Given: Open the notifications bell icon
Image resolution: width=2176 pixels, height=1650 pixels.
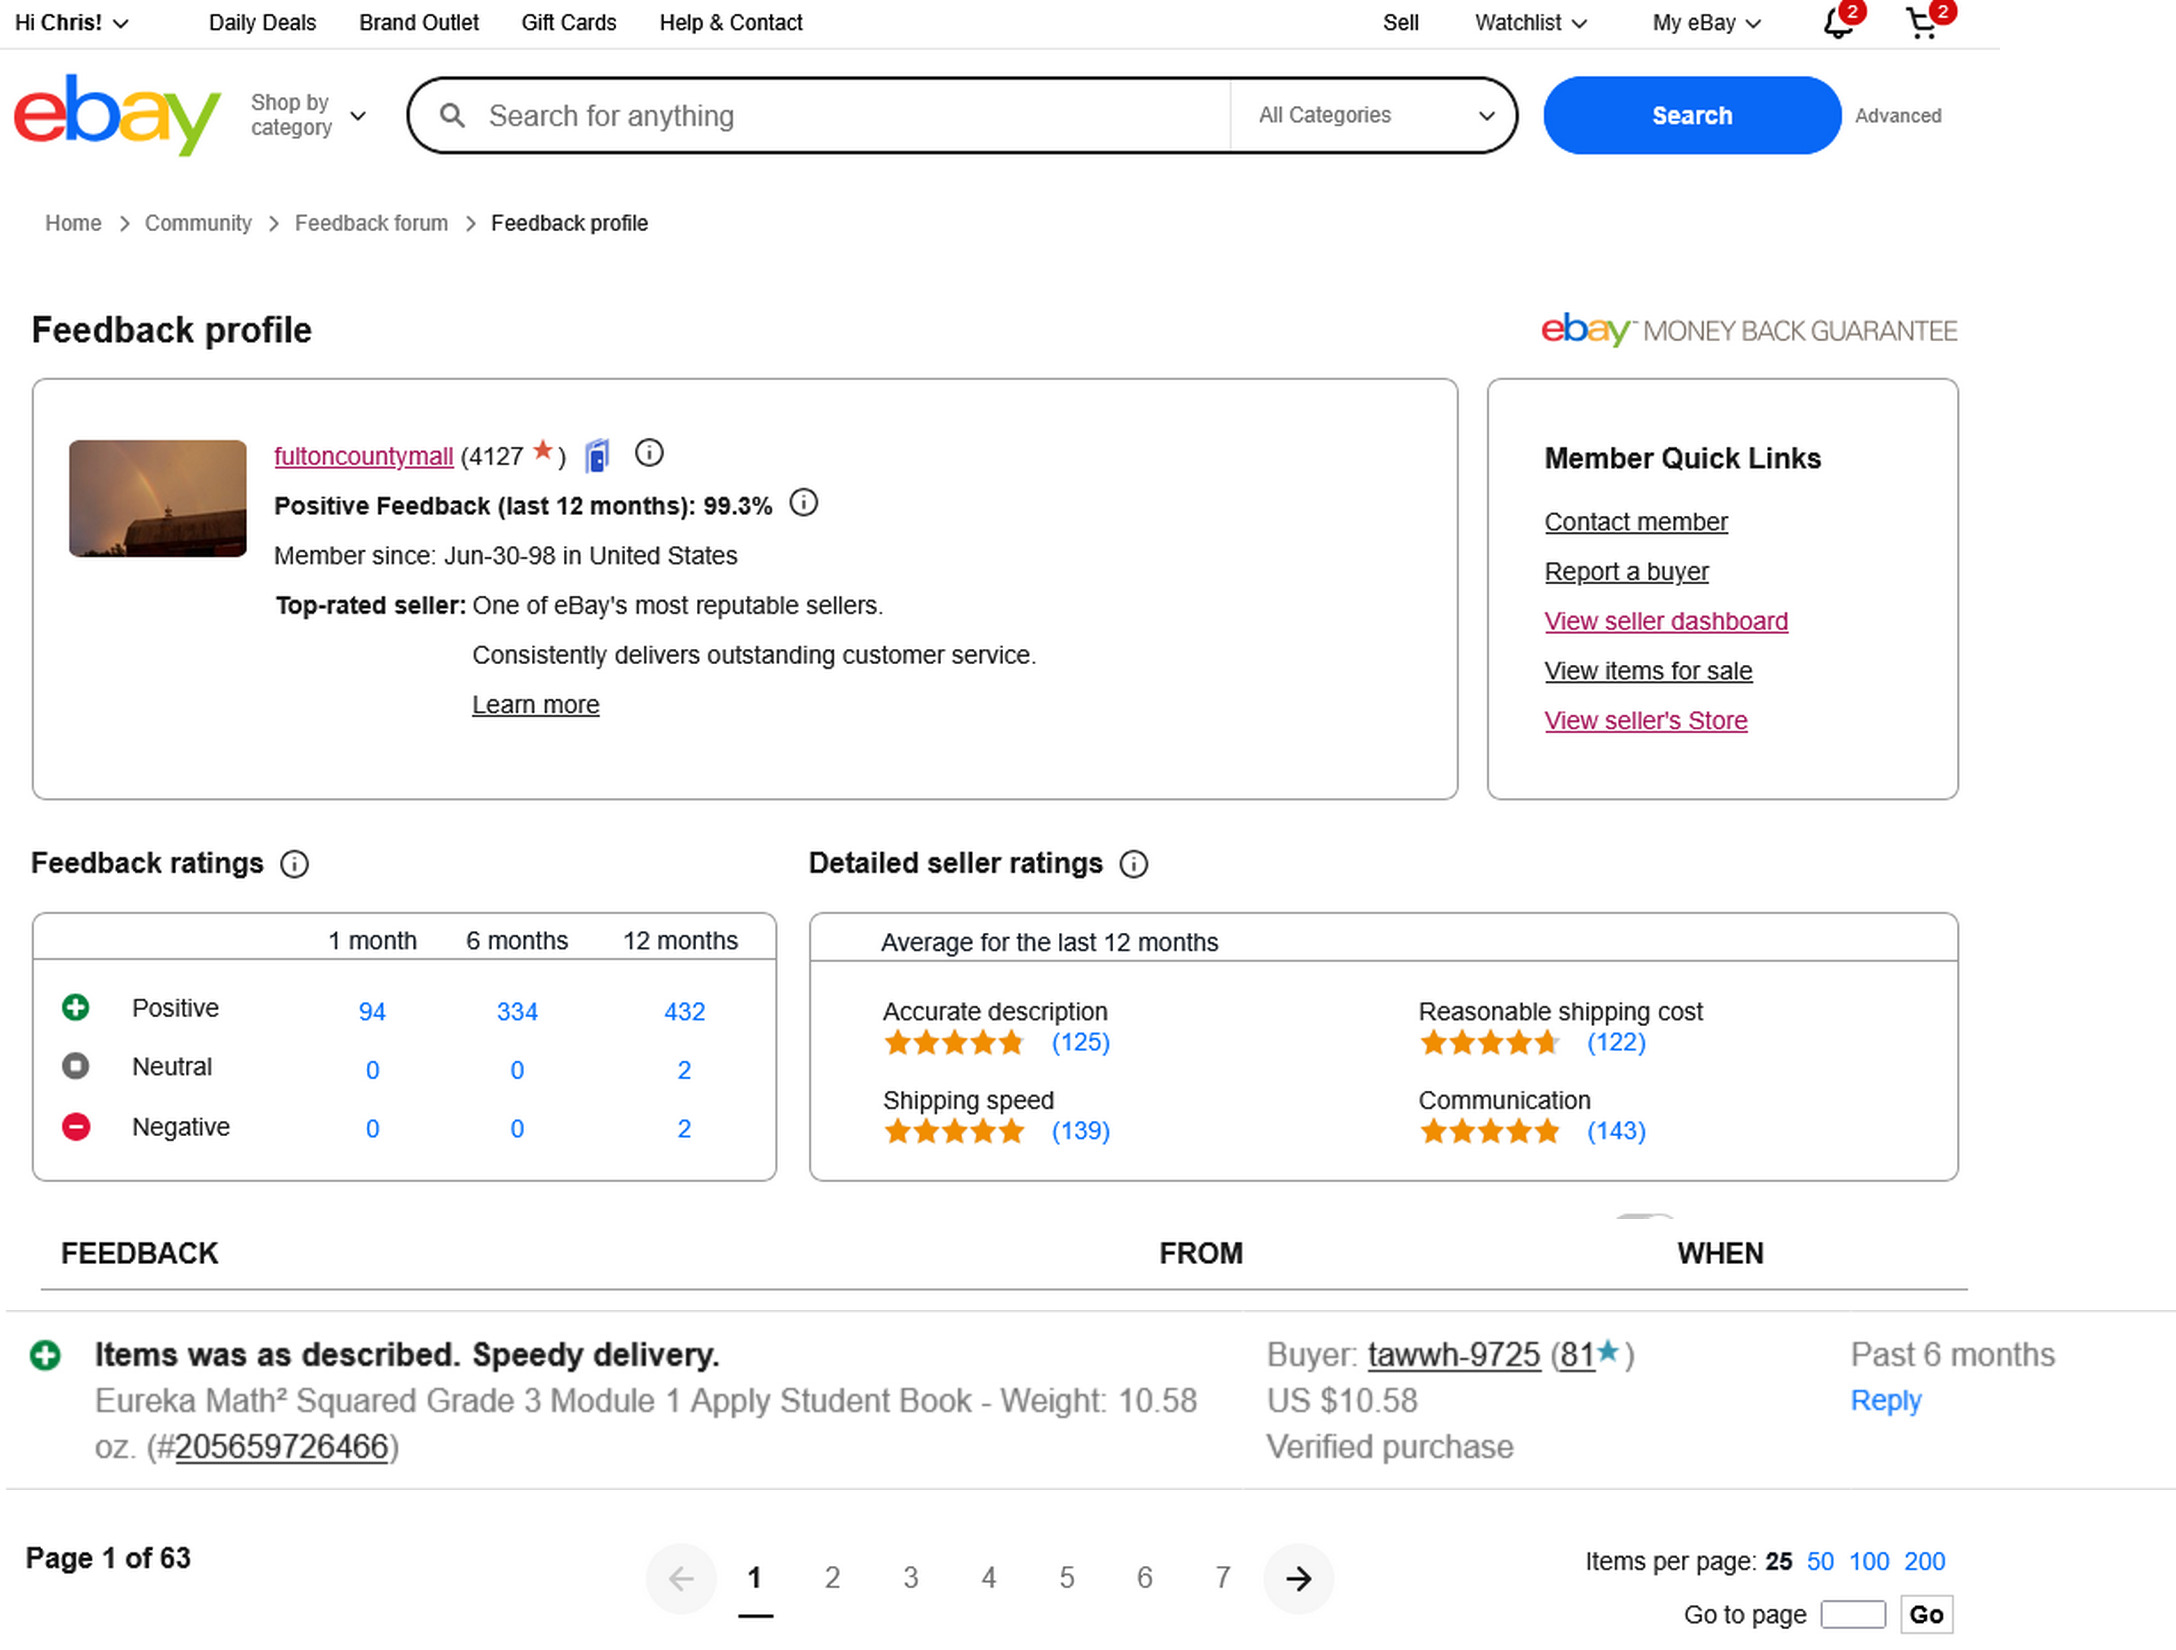Looking at the screenshot, I should tap(1836, 23).
